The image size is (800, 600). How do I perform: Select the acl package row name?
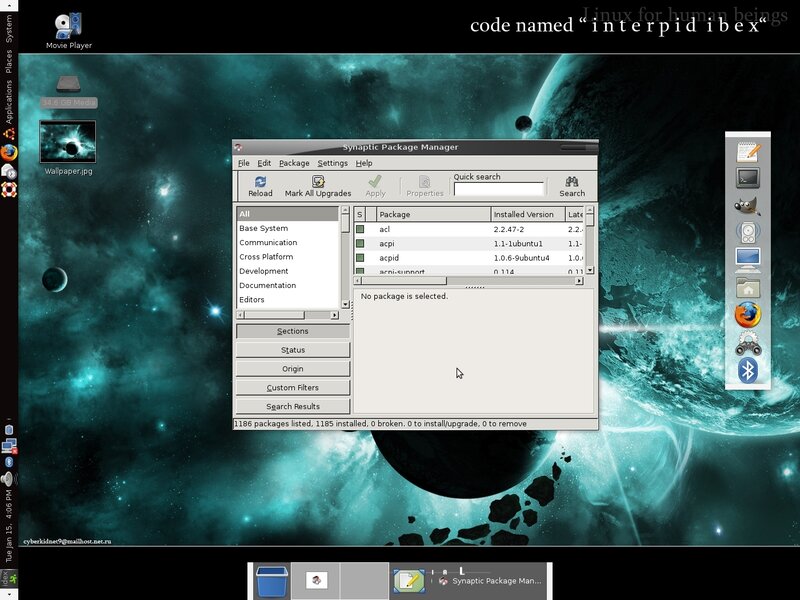pos(384,229)
